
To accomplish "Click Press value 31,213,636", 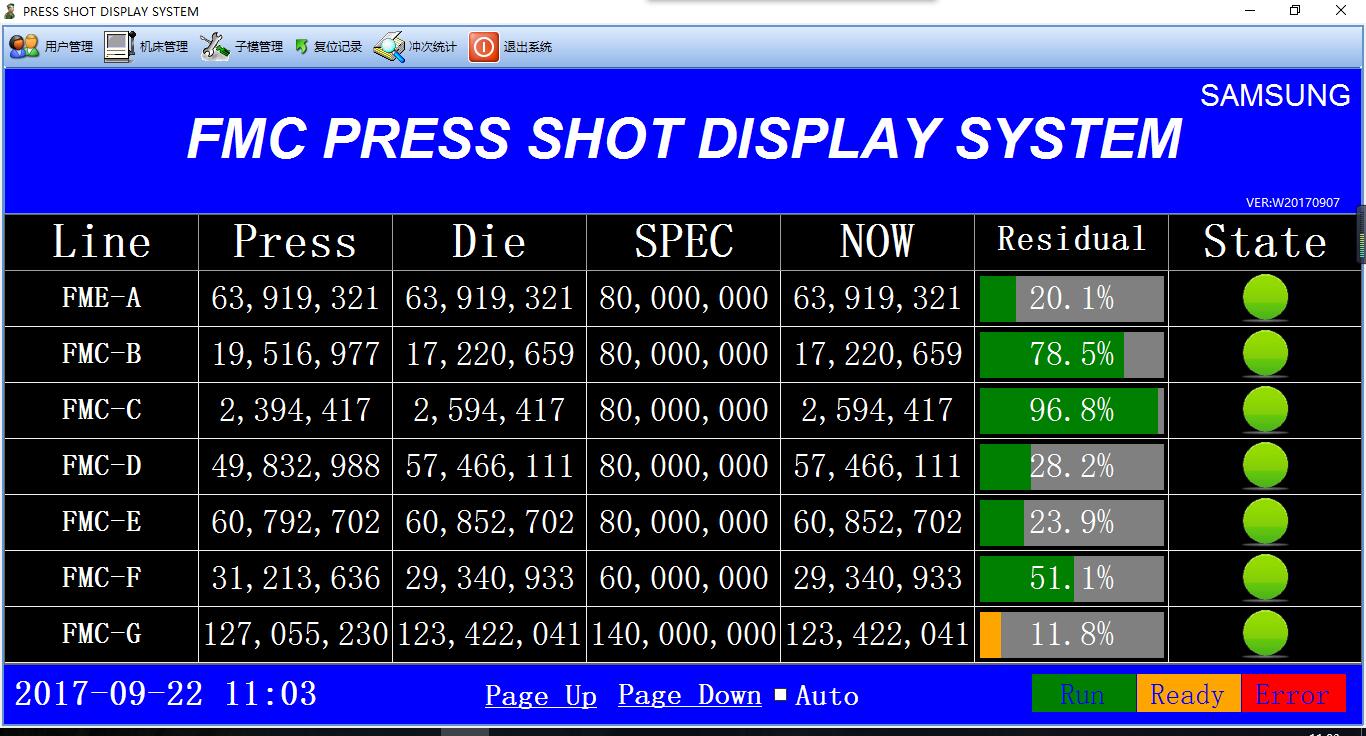I will coord(295,578).
